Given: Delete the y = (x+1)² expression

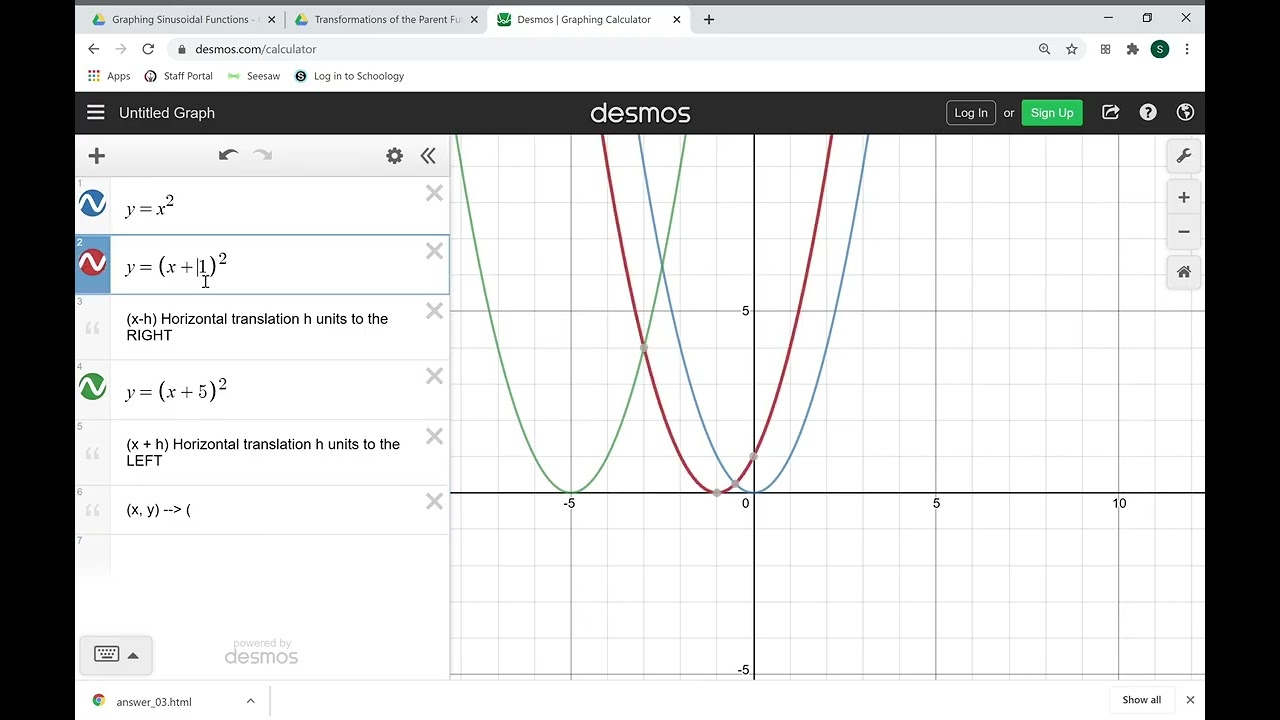Looking at the screenshot, I should coord(434,251).
